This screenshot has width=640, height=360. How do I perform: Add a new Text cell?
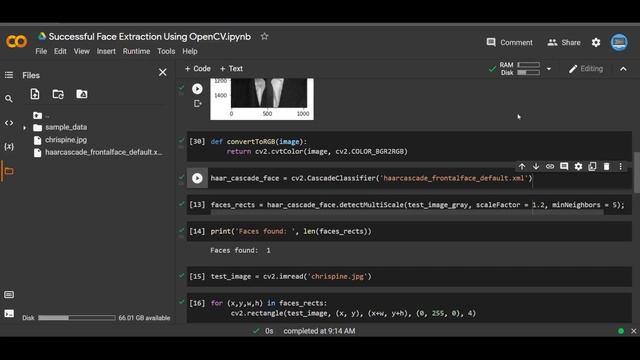(231, 69)
